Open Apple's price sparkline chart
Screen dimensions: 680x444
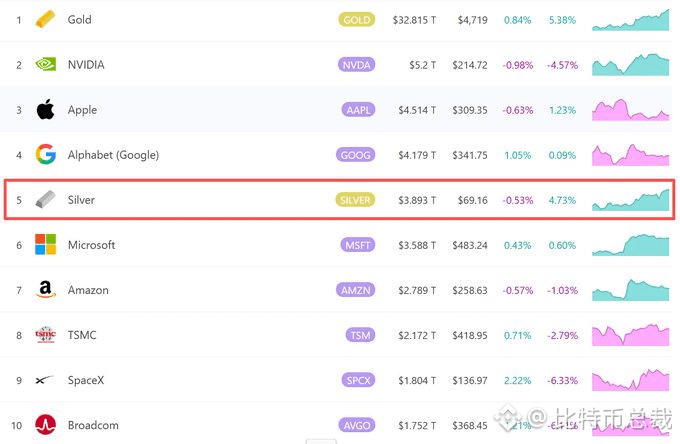(631, 110)
